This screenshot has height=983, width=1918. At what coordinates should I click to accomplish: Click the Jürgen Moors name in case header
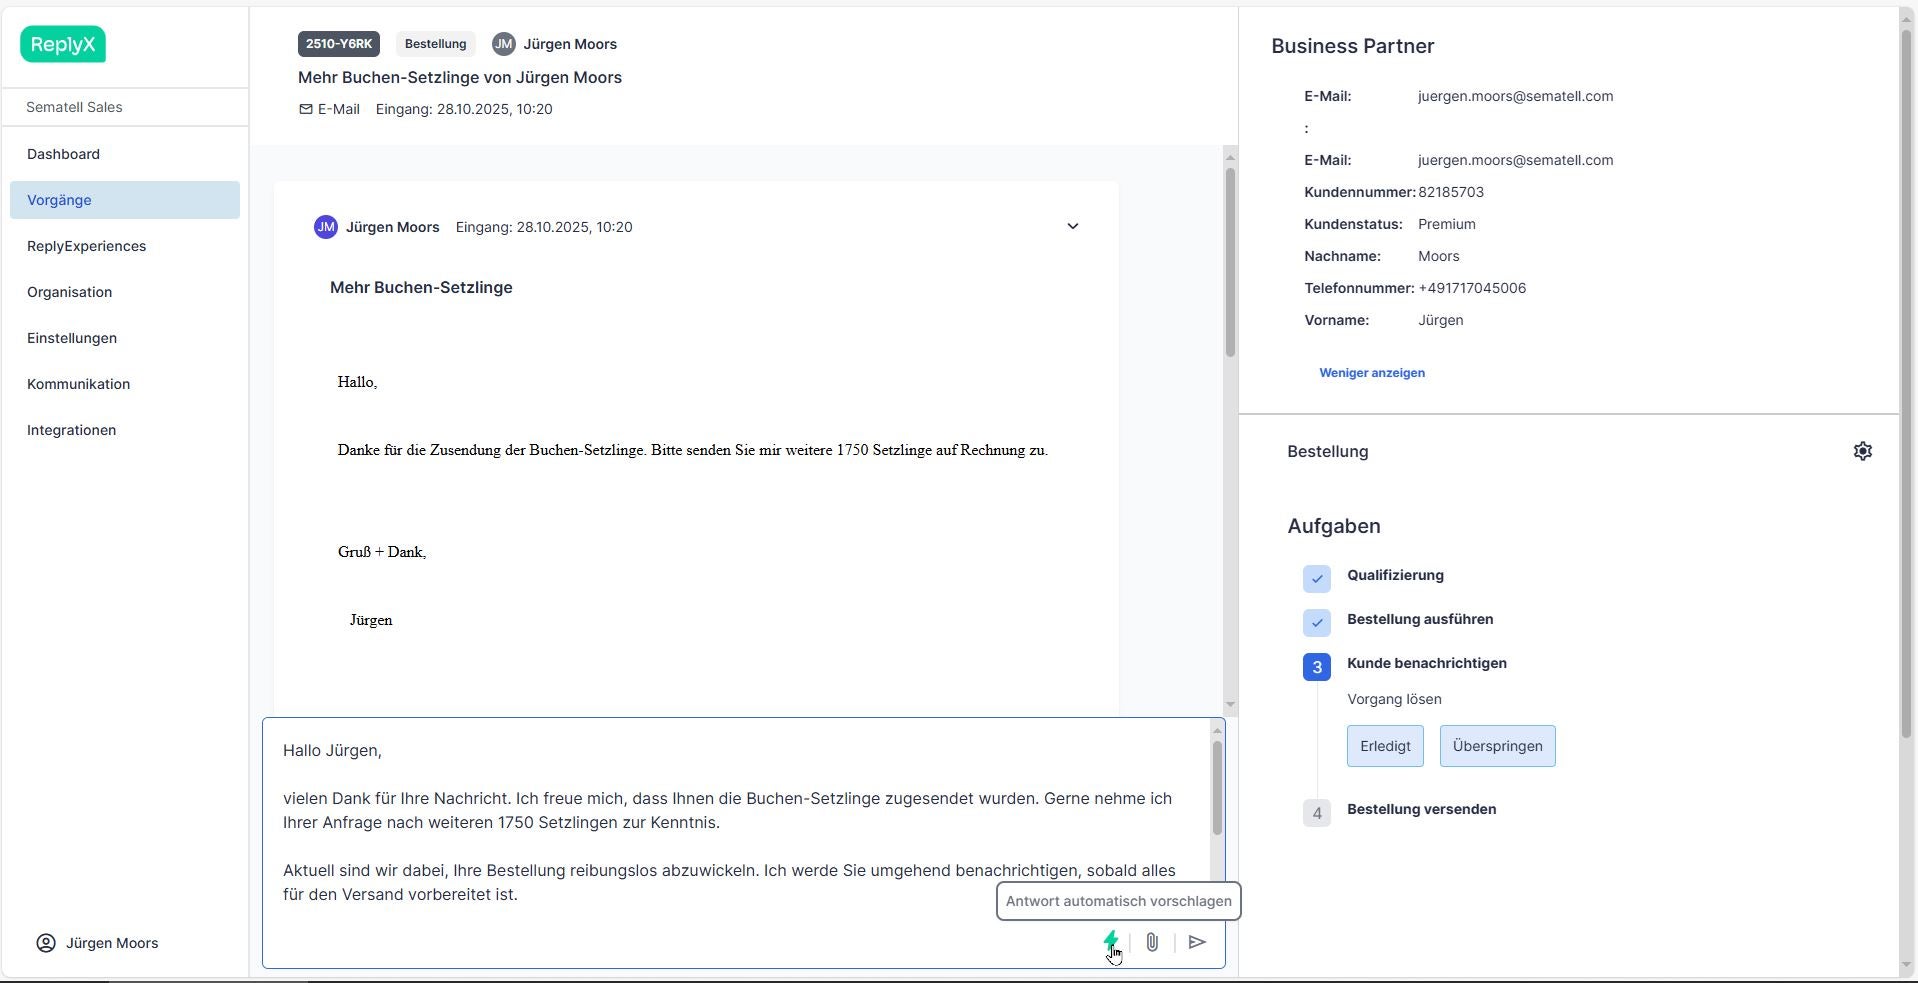click(570, 44)
